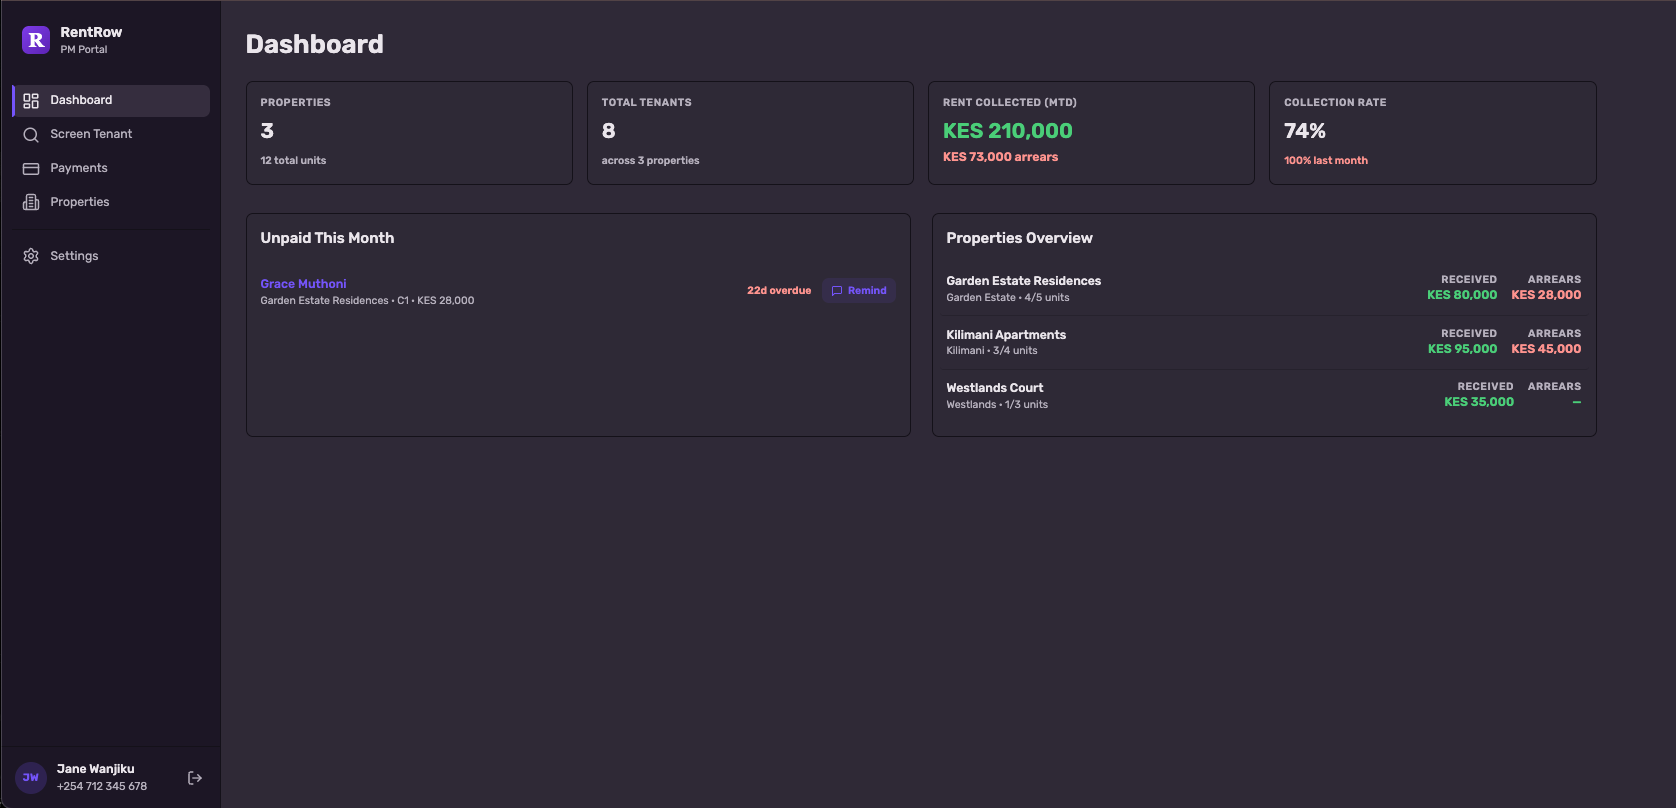This screenshot has height=808, width=1676.
Task: Click the 'KES 45,000' arrears amount
Action: tap(1546, 349)
